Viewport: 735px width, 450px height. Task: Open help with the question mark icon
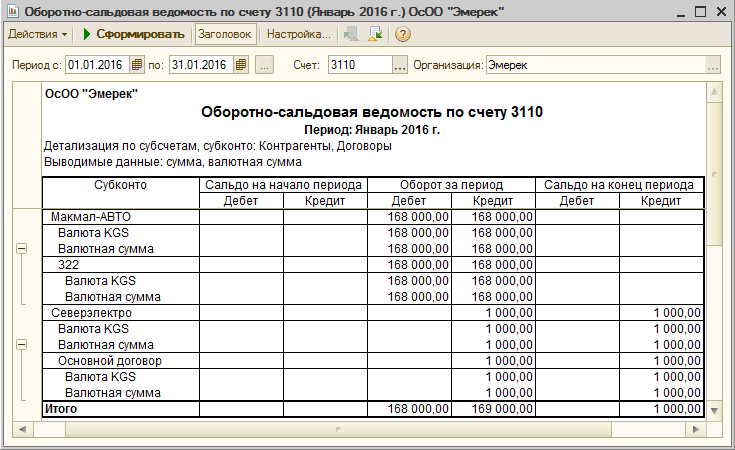point(403,34)
